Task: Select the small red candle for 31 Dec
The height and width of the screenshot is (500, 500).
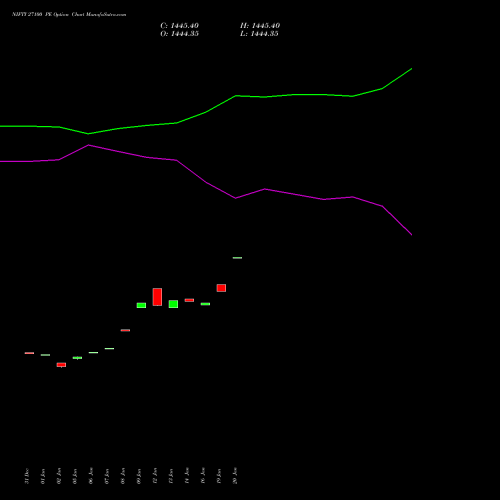Action: coord(29,353)
